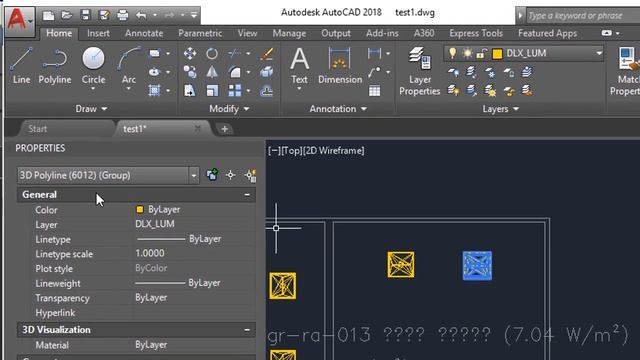Click the Layer value DLX_LUM in properties
This screenshot has height=360, width=640.
coord(155,224)
